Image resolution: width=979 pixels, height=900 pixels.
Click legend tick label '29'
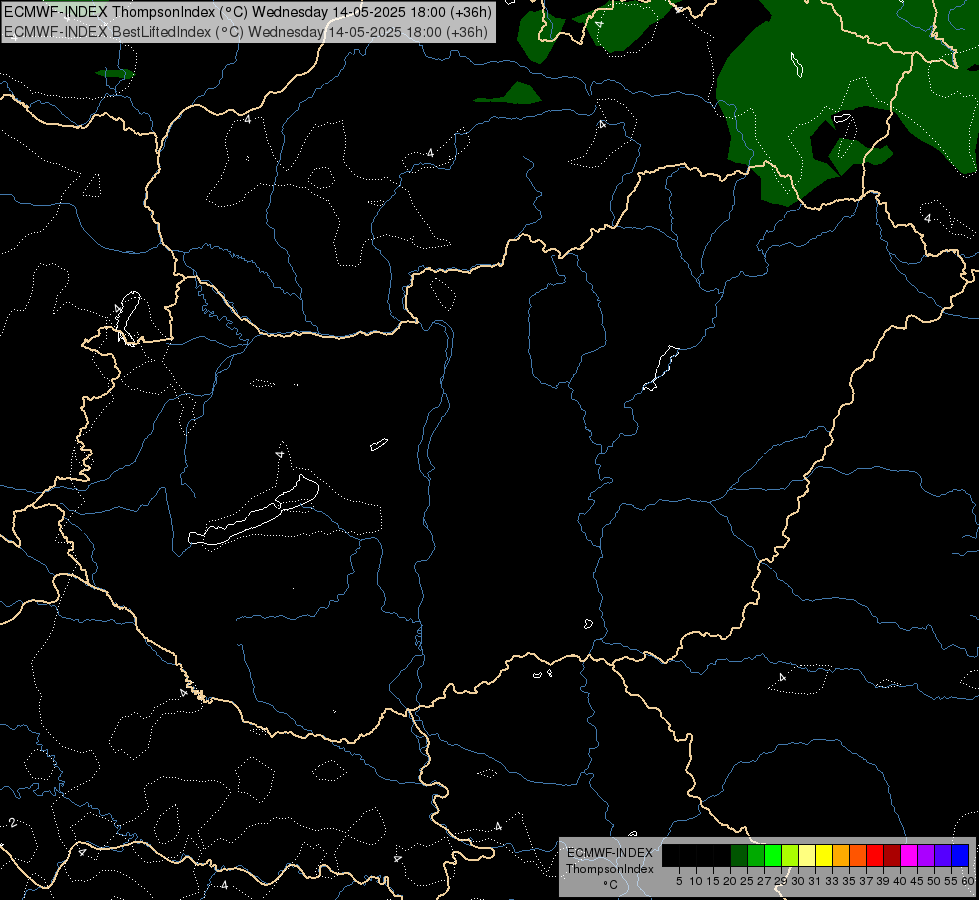(781, 881)
